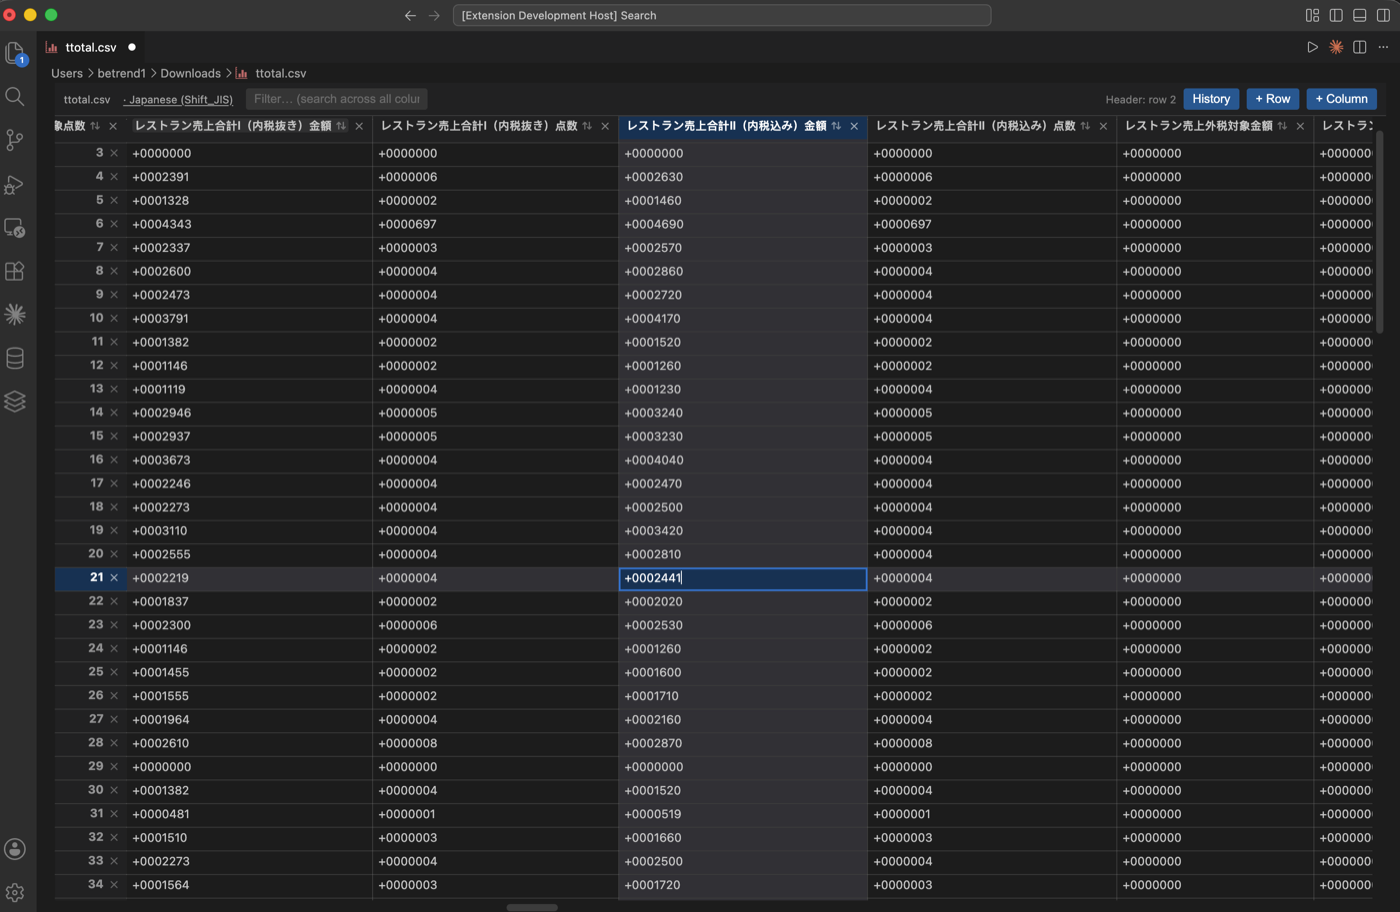Sort by レストラン売上合計I（内税抜き）点数 column
Image resolution: width=1400 pixels, height=912 pixels.
[x=588, y=126]
